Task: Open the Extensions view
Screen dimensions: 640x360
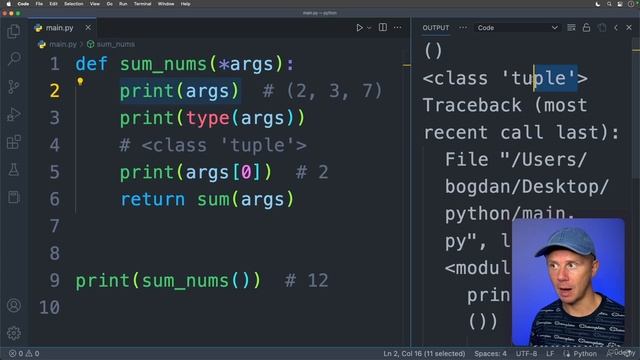Action: pyautogui.click(x=14, y=142)
